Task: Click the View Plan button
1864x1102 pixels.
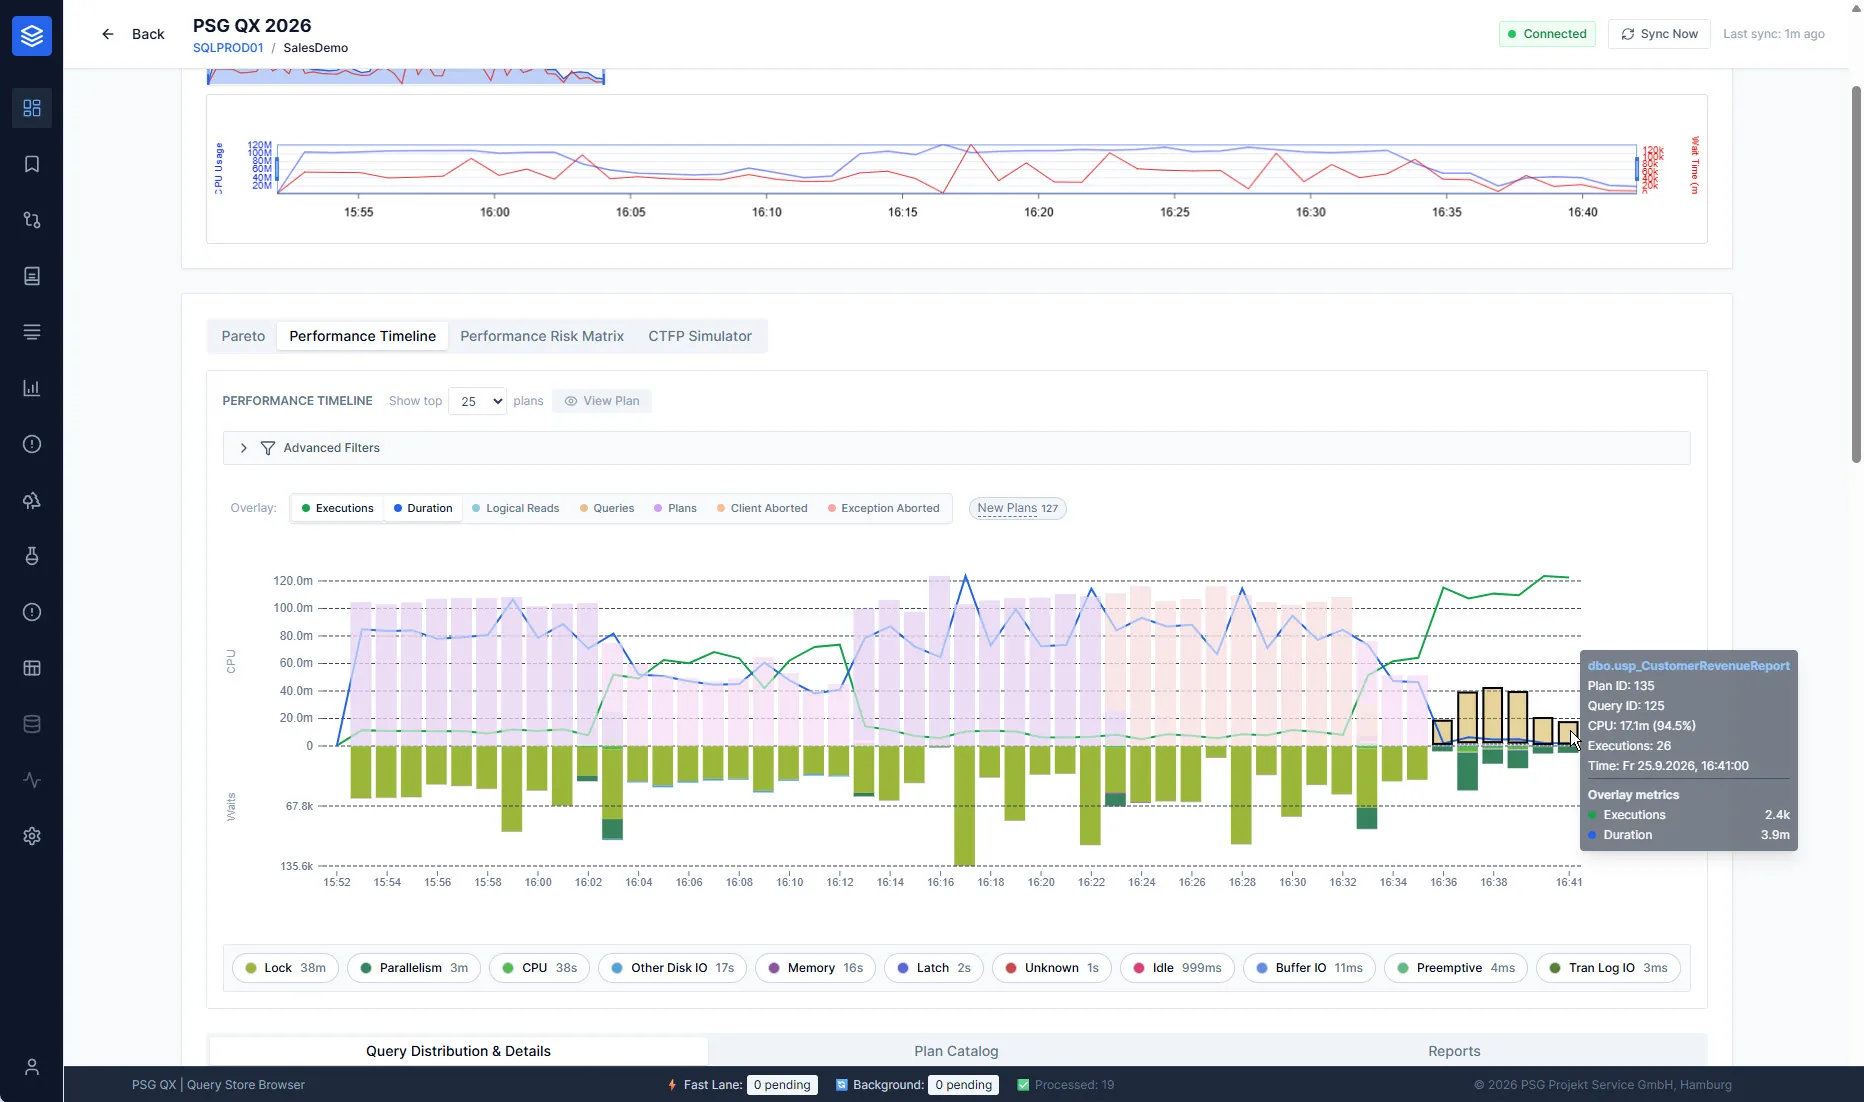Action: 602,401
